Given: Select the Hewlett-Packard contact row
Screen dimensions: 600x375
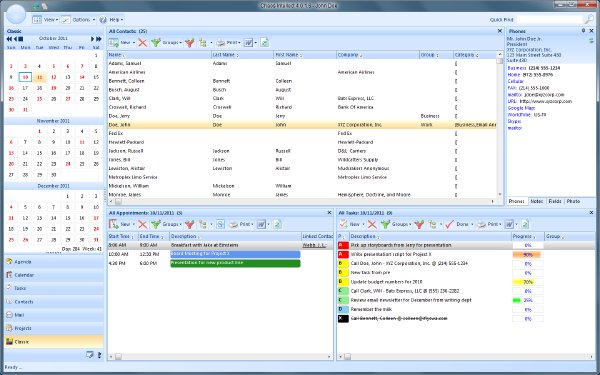Looking at the screenshot, I should tap(302, 142).
